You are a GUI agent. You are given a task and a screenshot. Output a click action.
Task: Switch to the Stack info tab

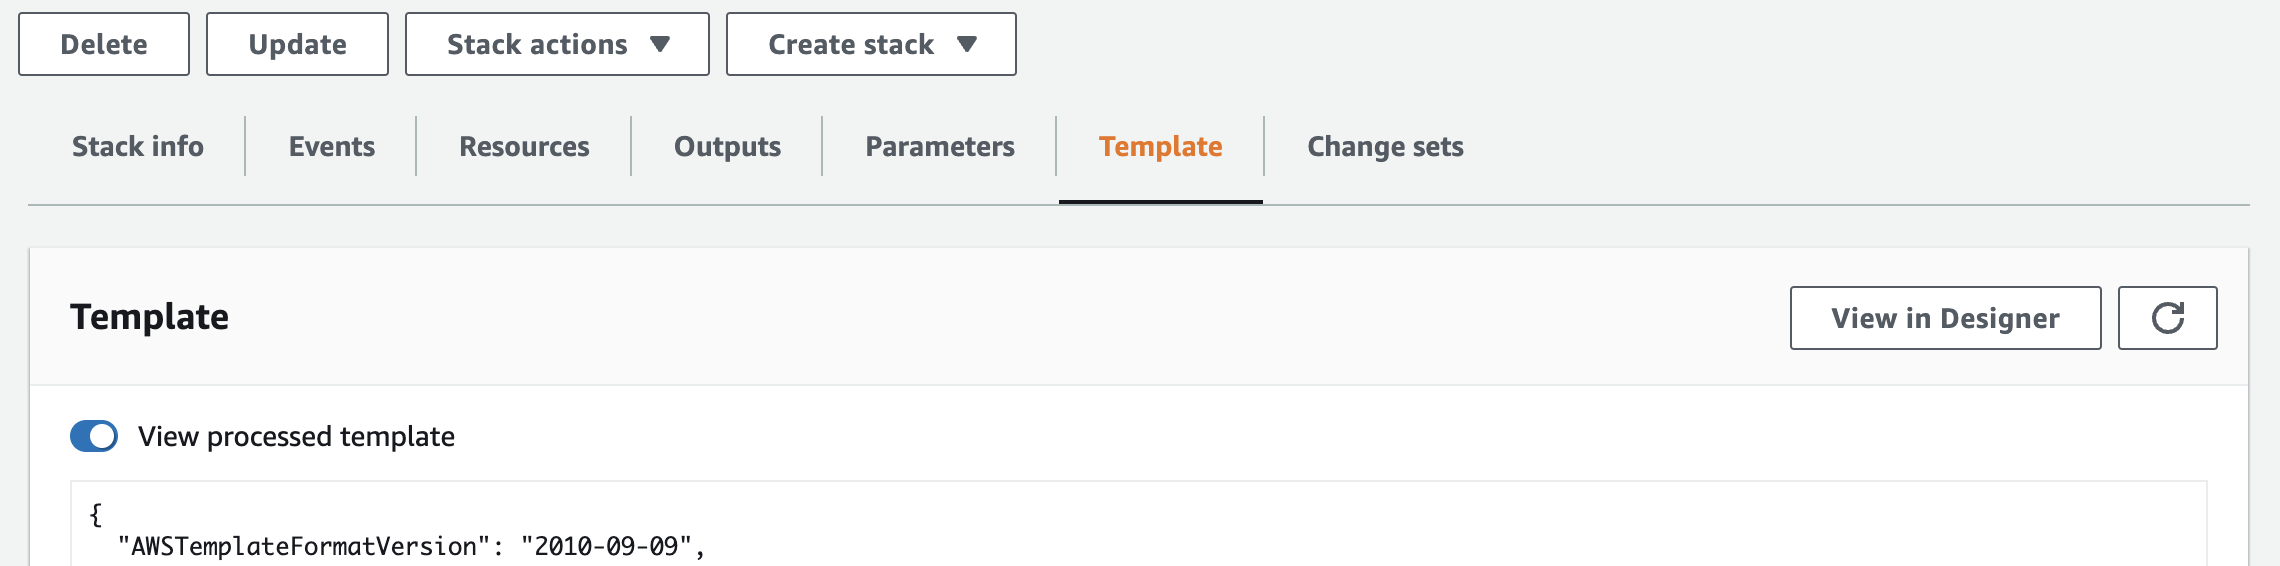[x=138, y=146]
